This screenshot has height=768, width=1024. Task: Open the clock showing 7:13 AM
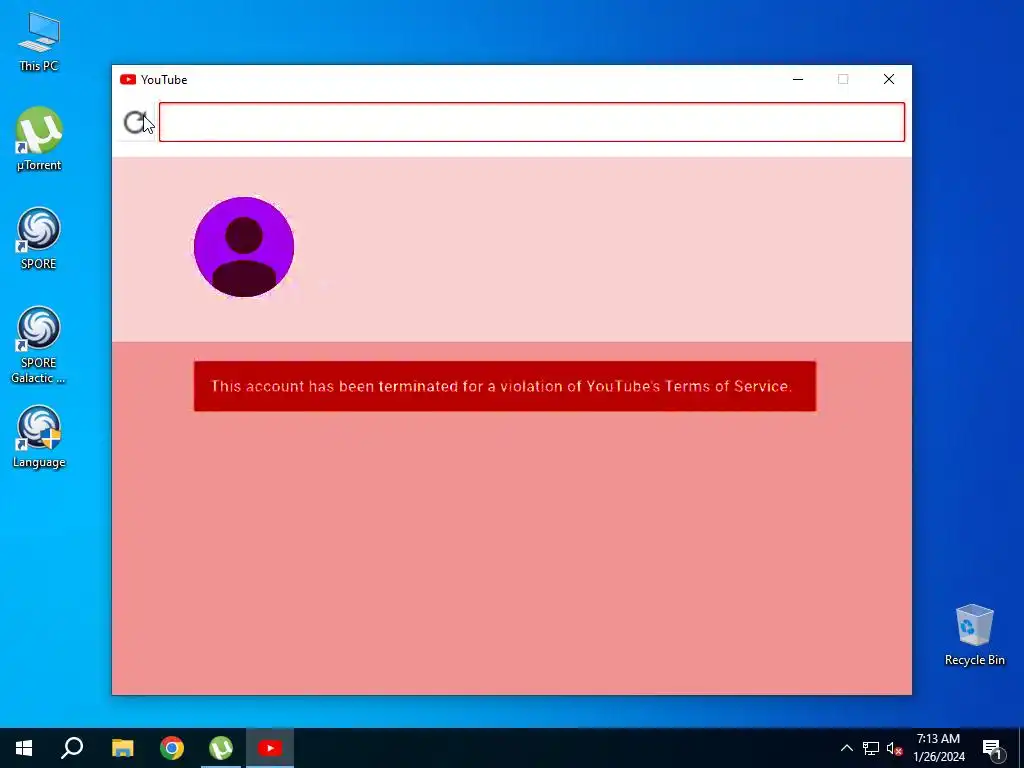click(x=938, y=748)
